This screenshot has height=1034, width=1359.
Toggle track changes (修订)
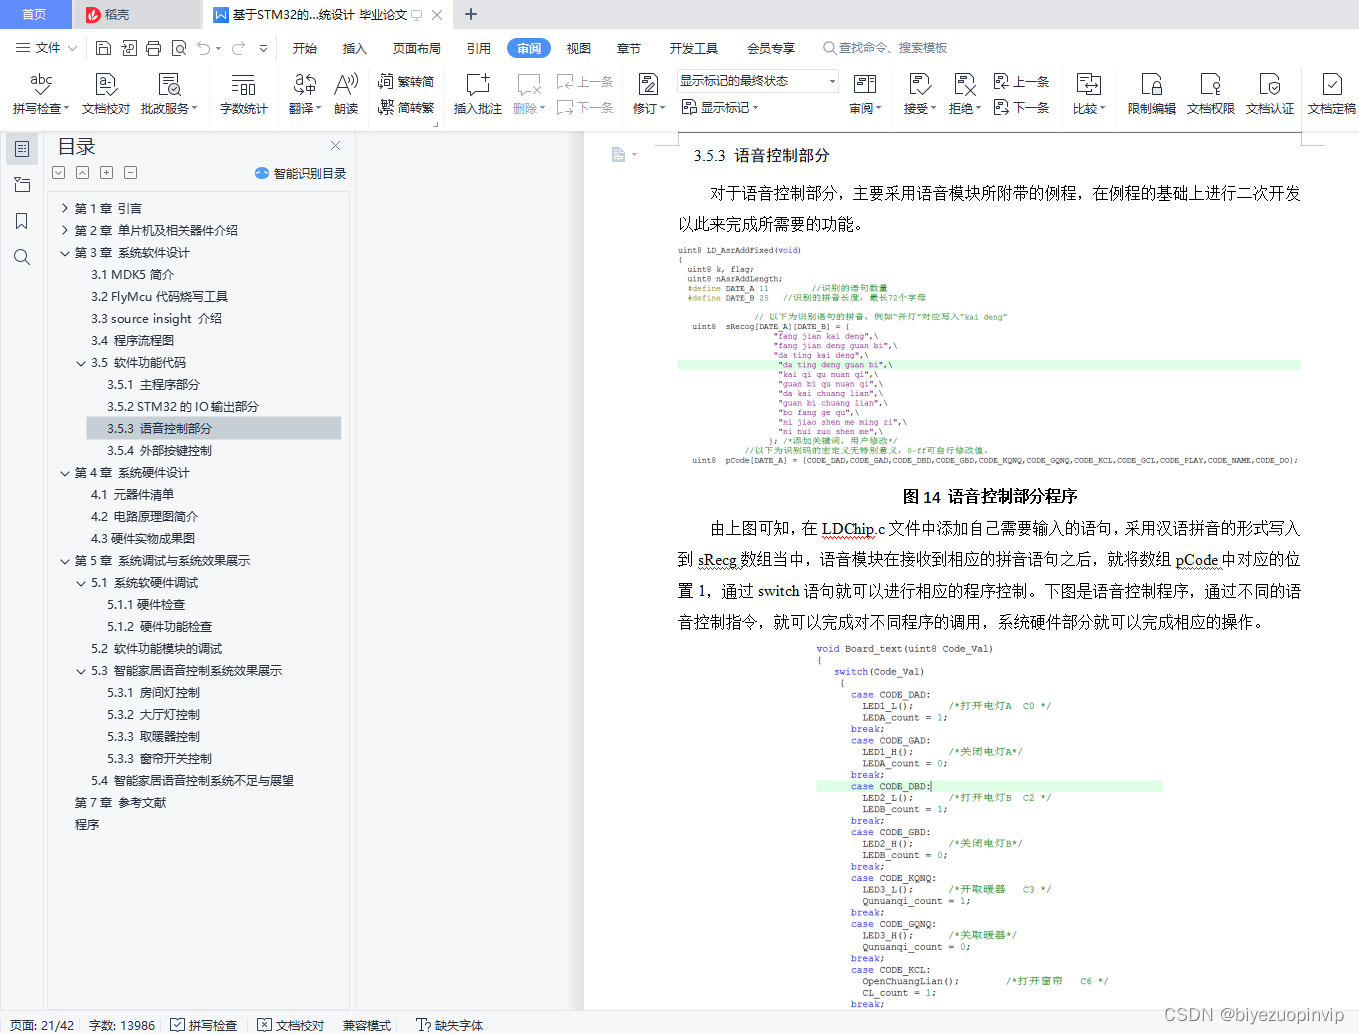[x=648, y=94]
